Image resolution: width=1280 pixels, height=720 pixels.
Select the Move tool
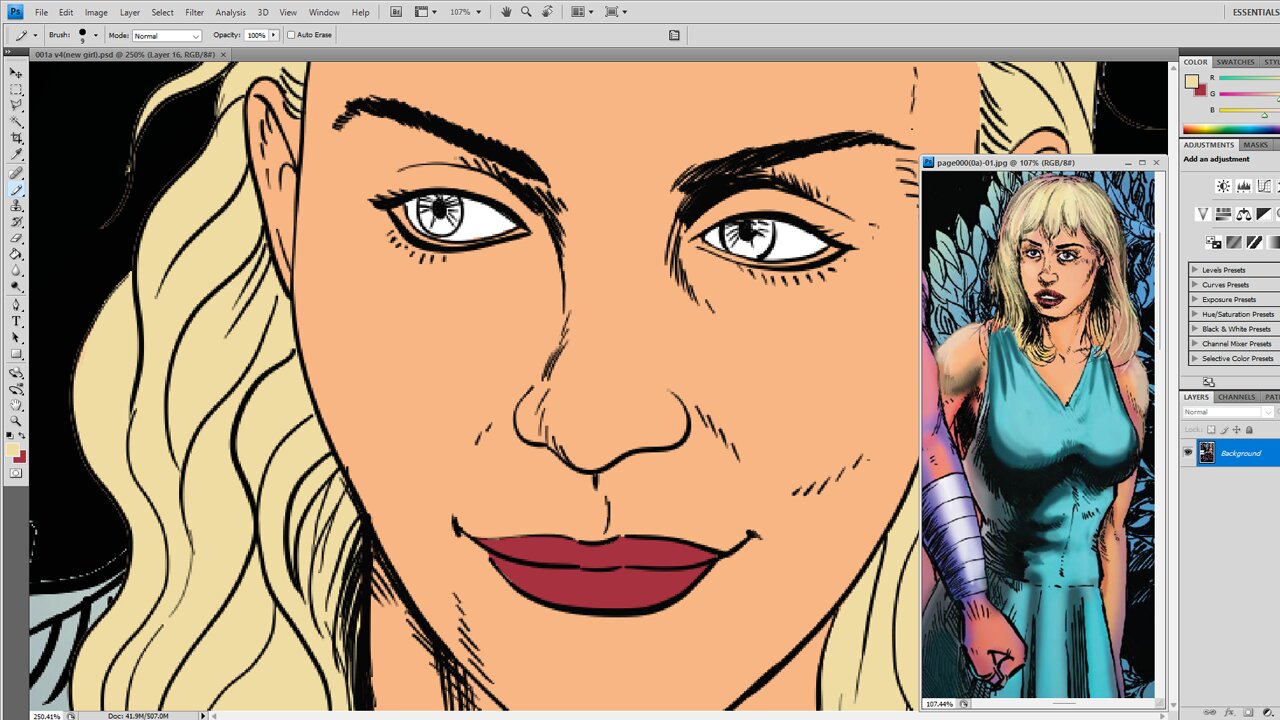[x=16, y=73]
